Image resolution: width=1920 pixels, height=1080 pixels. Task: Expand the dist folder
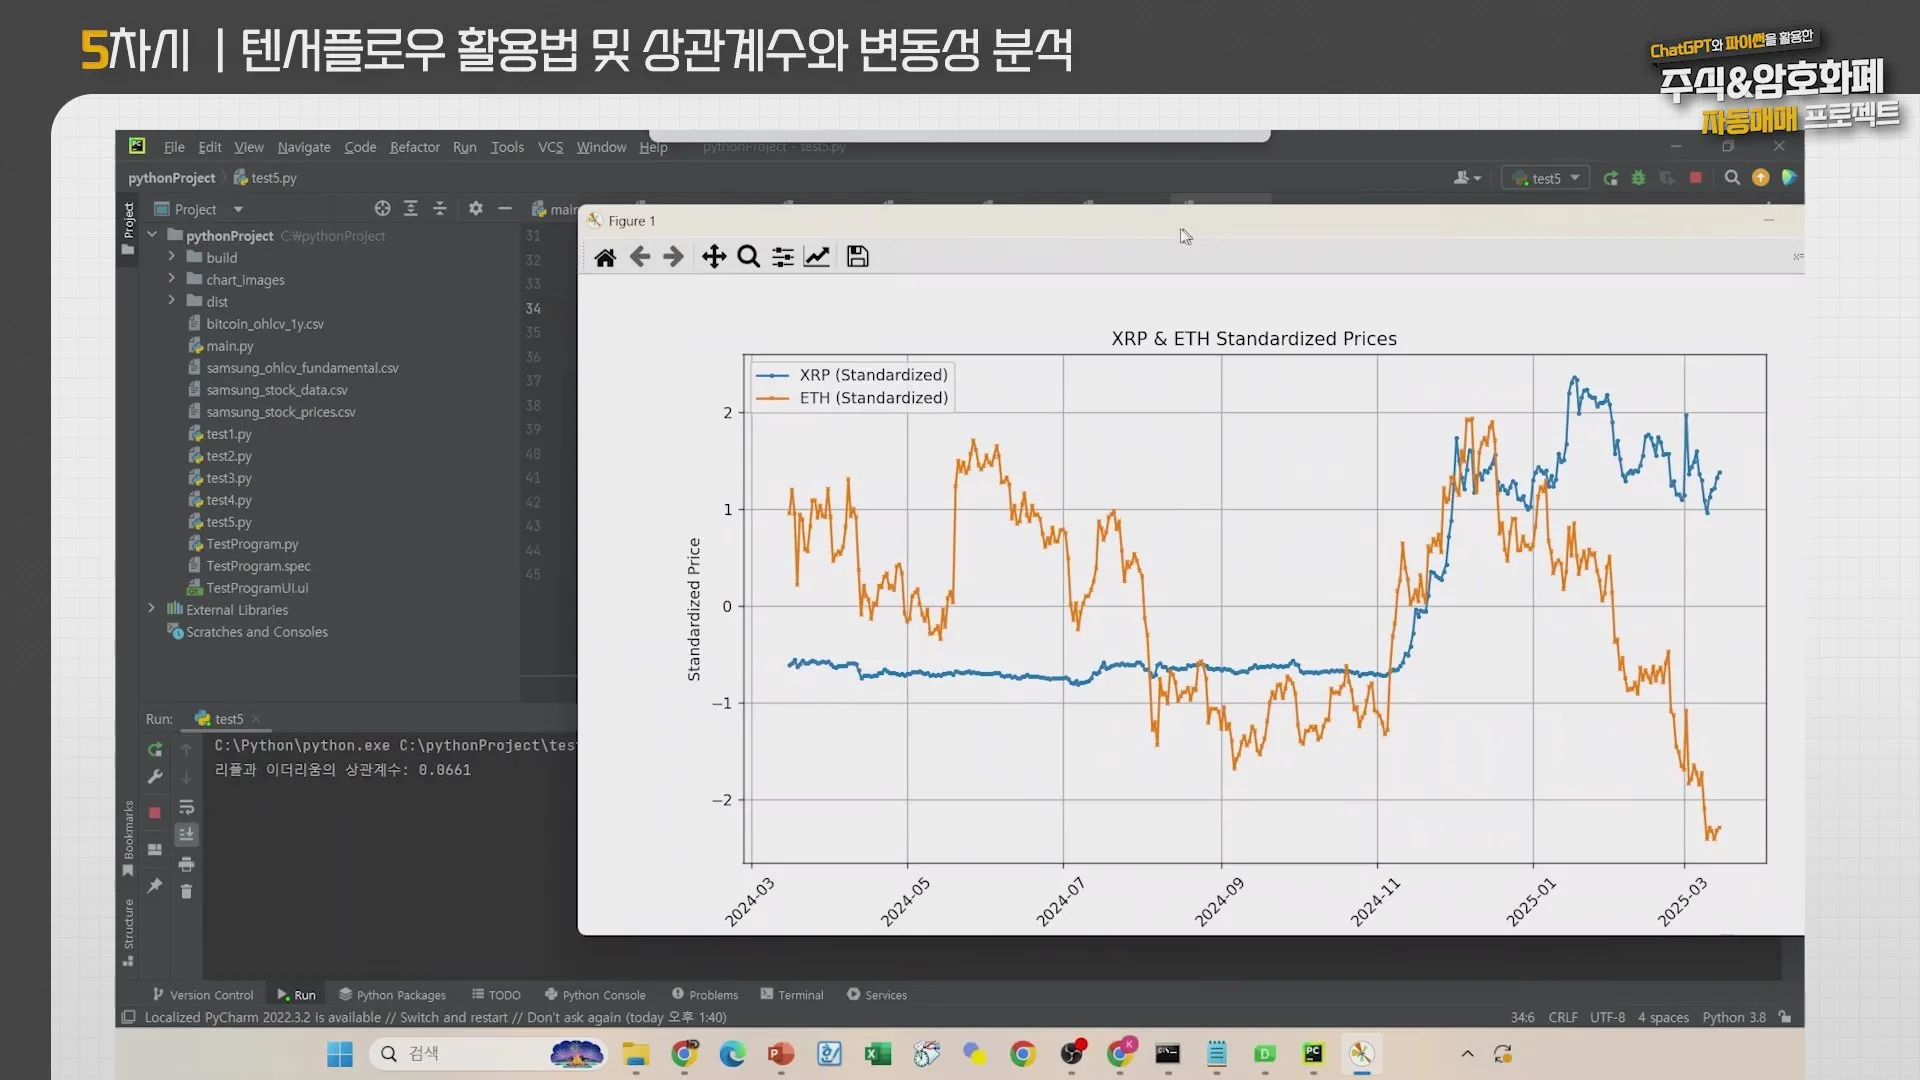tap(172, 301)
